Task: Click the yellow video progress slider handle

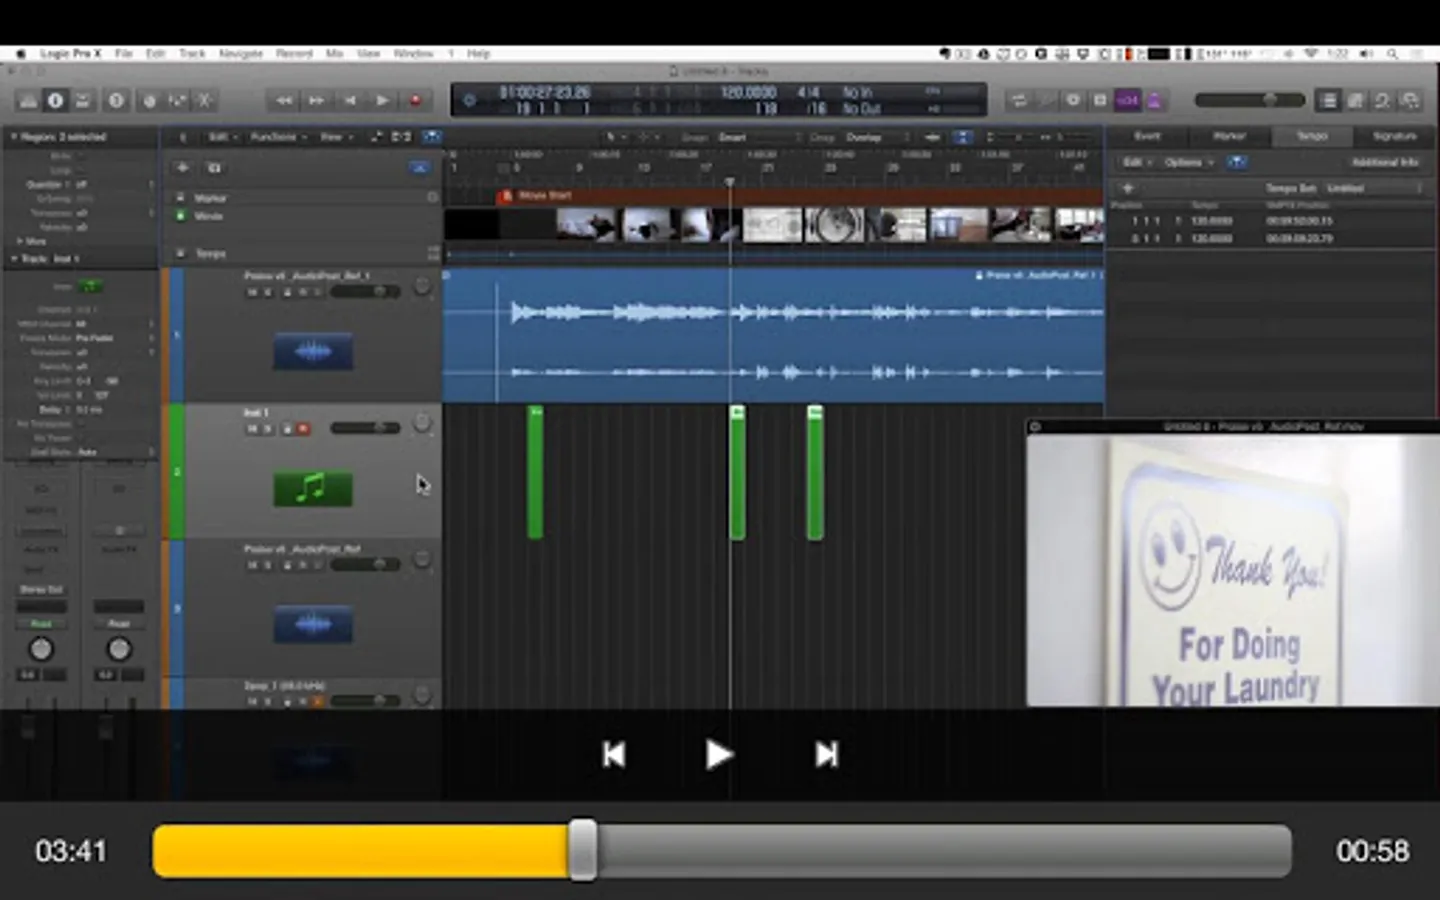Action: click(583, 851)
